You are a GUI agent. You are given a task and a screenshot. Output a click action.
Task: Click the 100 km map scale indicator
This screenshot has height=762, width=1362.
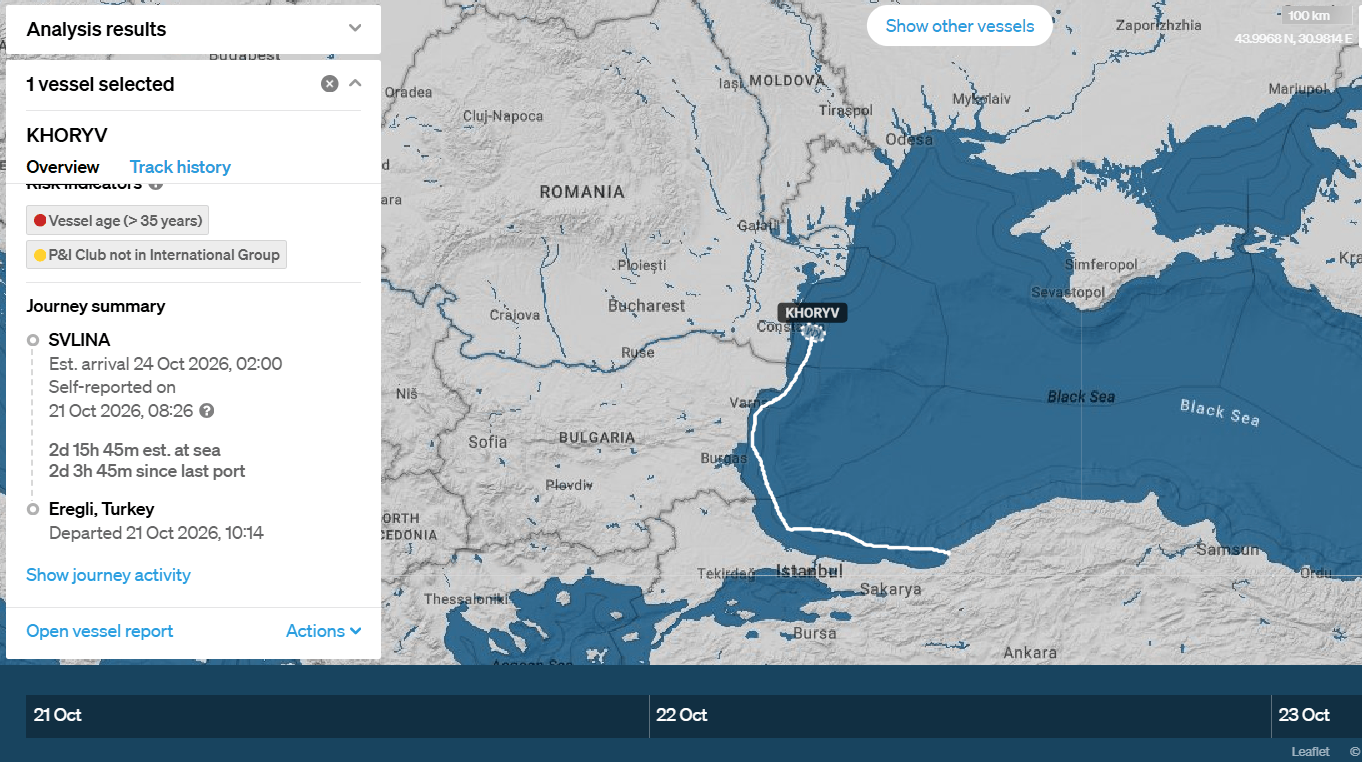coord(1317,15)
